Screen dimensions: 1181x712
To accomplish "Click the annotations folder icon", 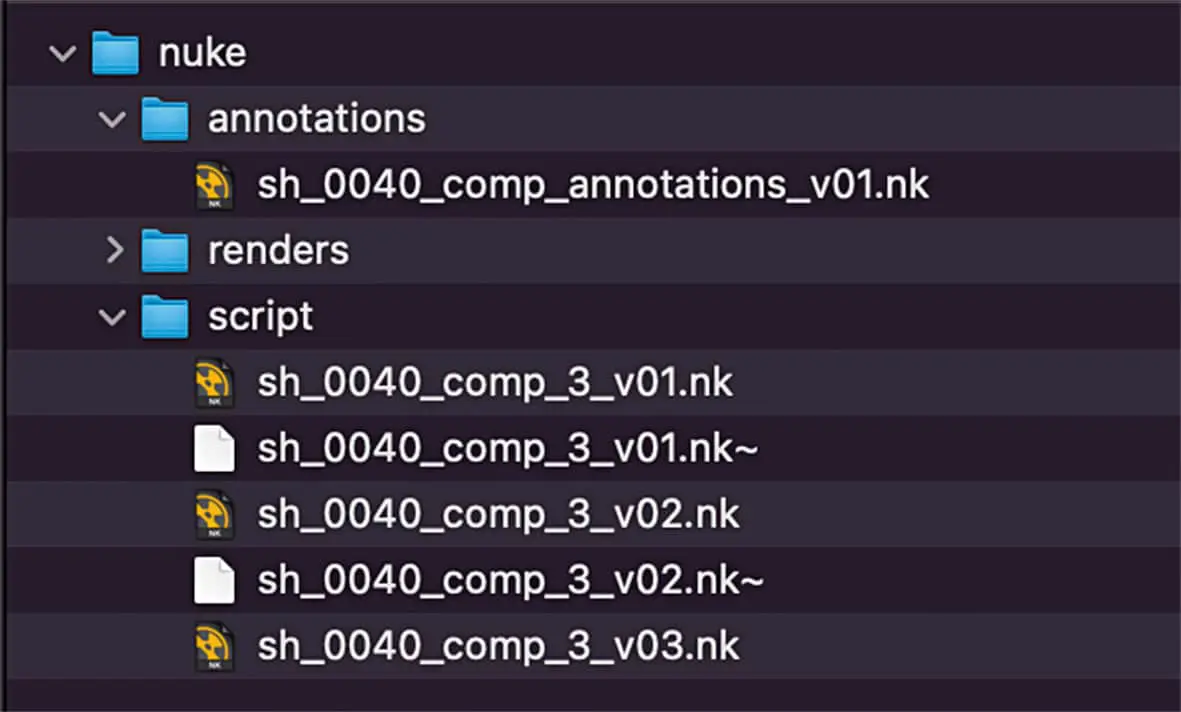I will pos(164,120).
